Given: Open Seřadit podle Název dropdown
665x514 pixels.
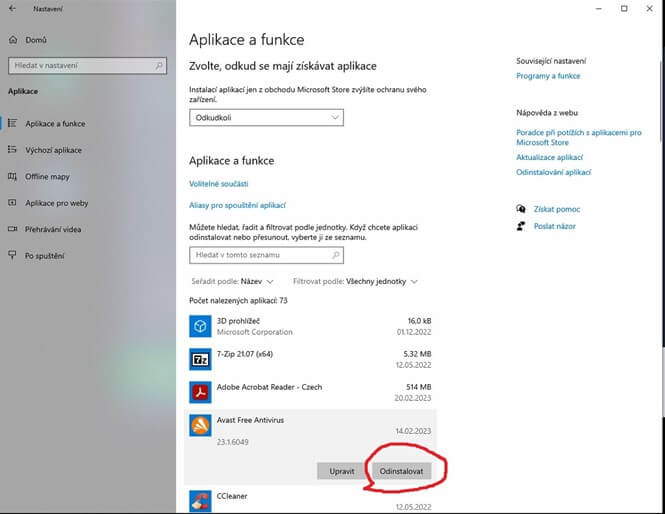Looking at the screenshot, I should [232, 281].
